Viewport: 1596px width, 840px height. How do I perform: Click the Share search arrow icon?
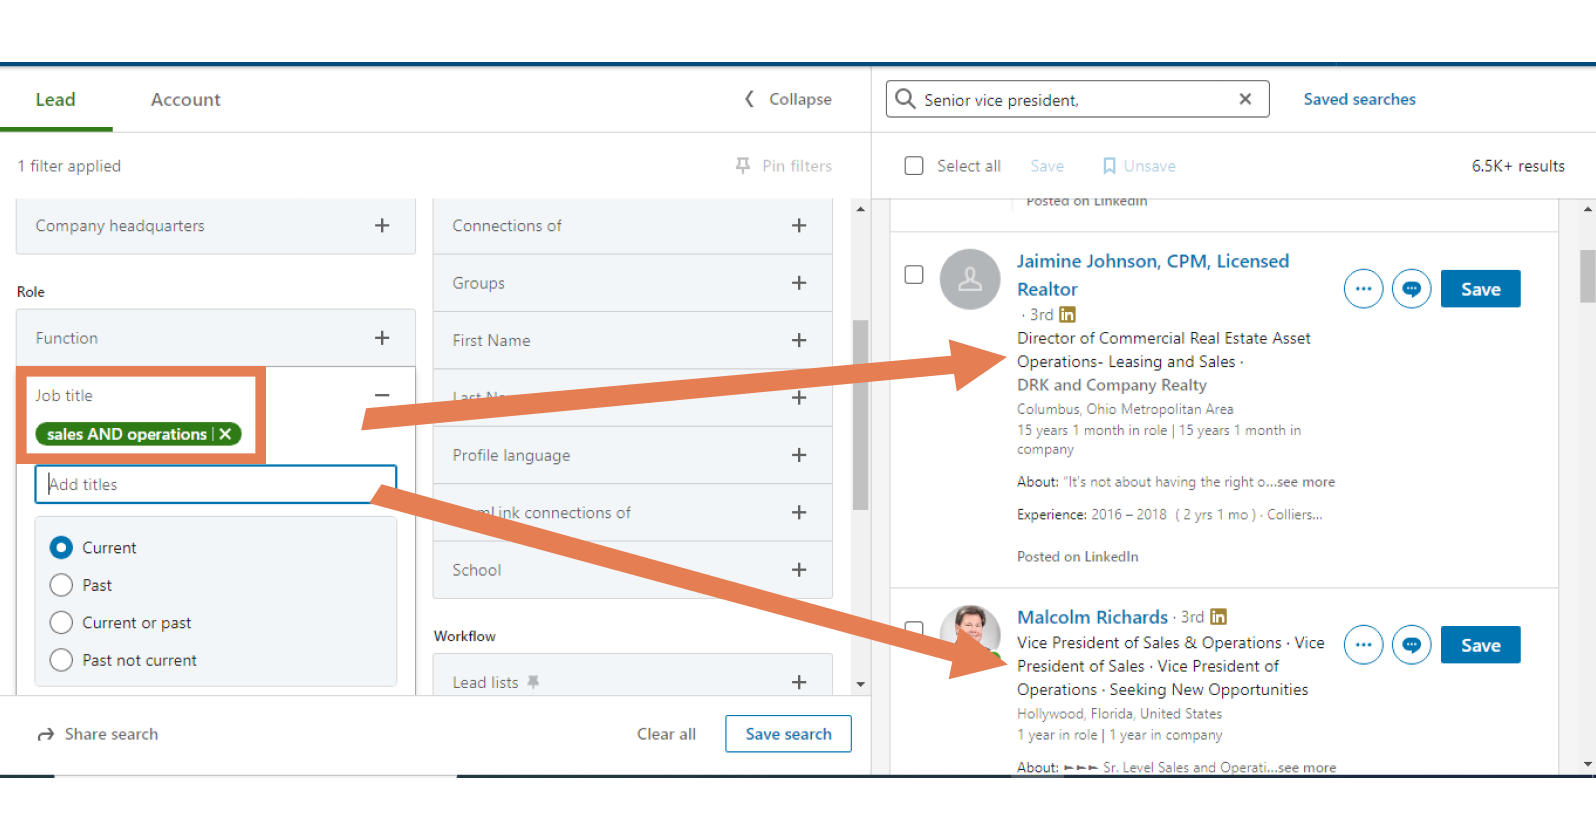coord(46,735)
